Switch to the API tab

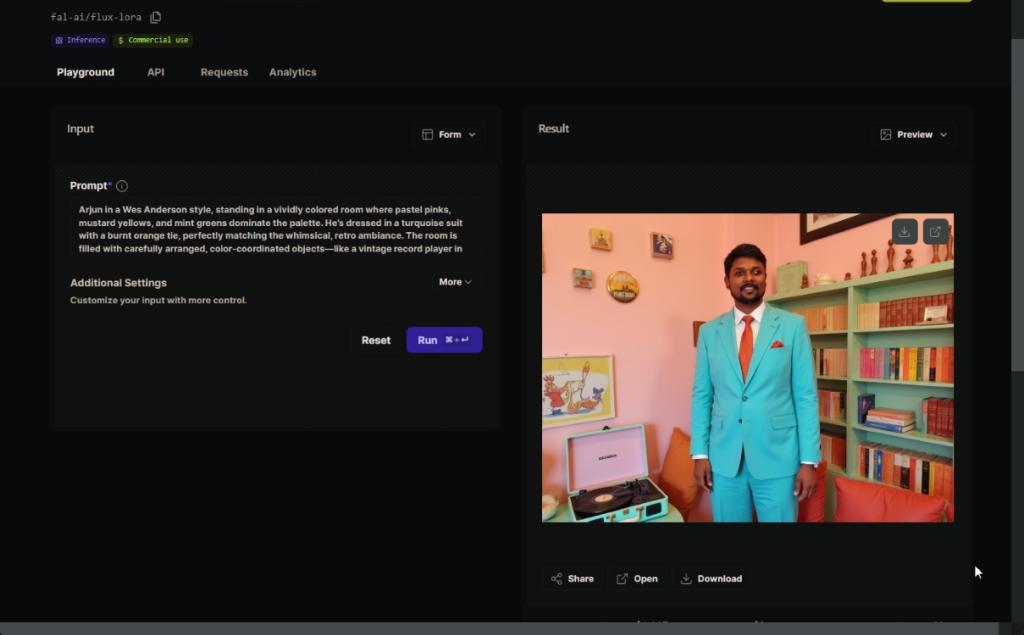[x=155, y=72]
